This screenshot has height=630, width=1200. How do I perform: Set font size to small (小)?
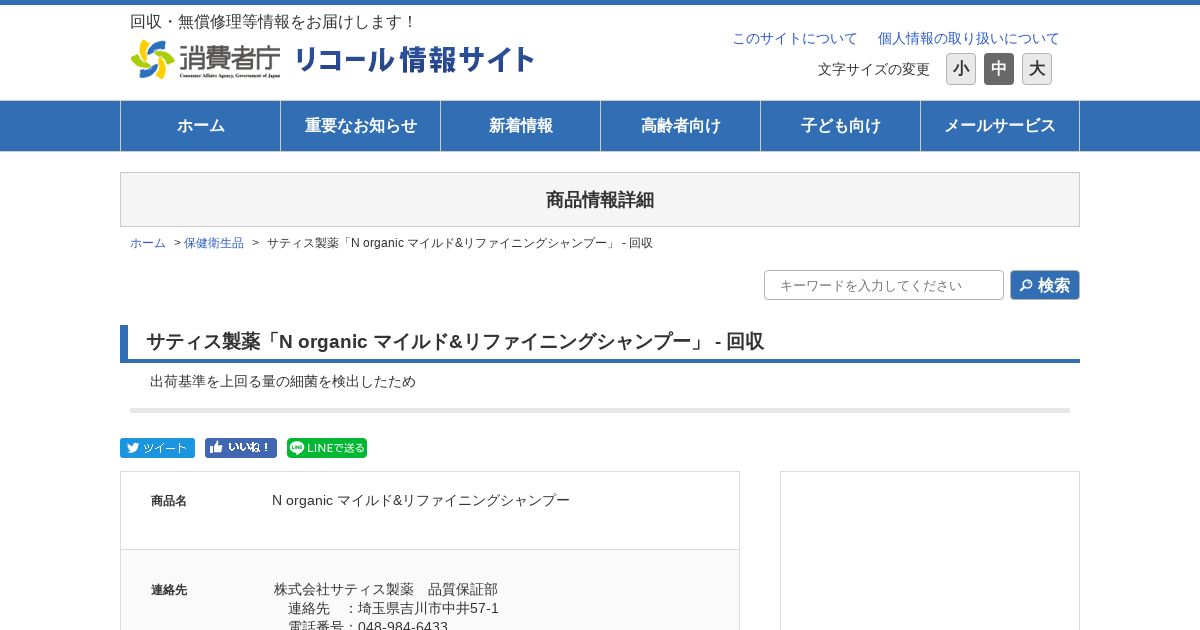[x=961, y=69]
